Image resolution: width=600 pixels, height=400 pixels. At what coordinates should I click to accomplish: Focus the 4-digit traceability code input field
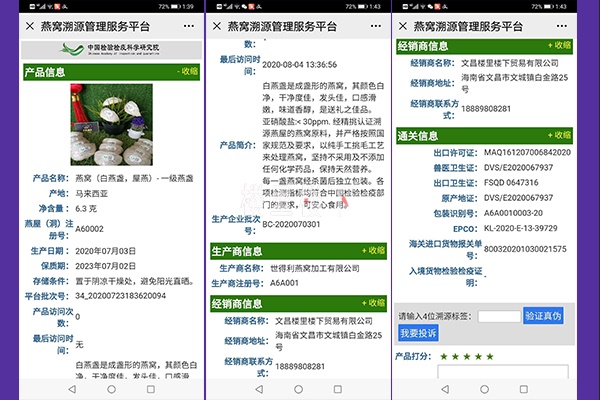pos(498,316)
